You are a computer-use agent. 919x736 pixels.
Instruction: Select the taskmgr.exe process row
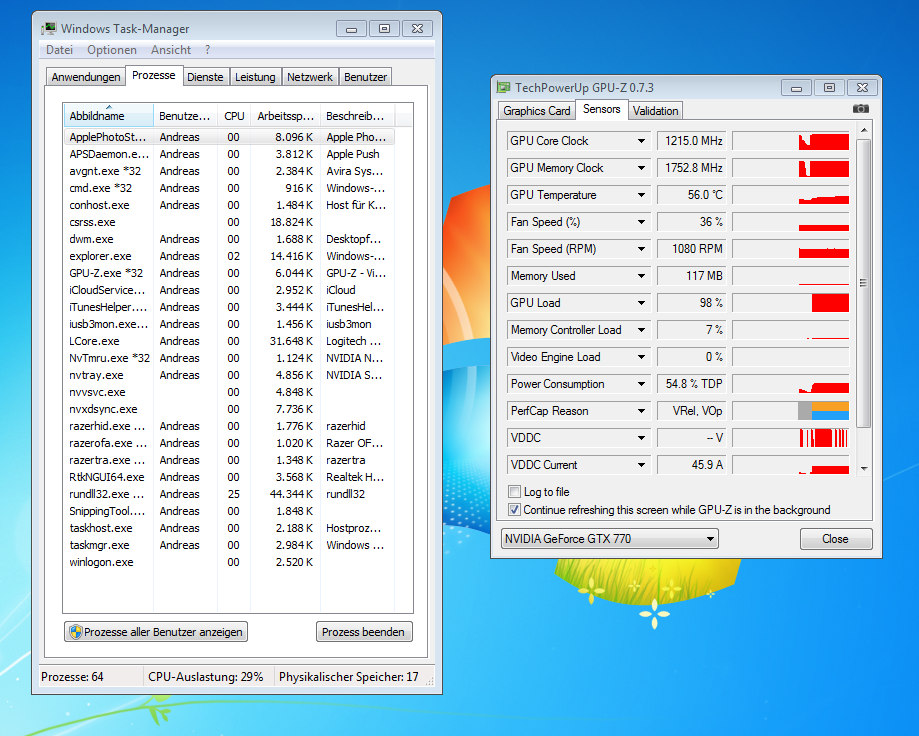(x=229, y=545)
